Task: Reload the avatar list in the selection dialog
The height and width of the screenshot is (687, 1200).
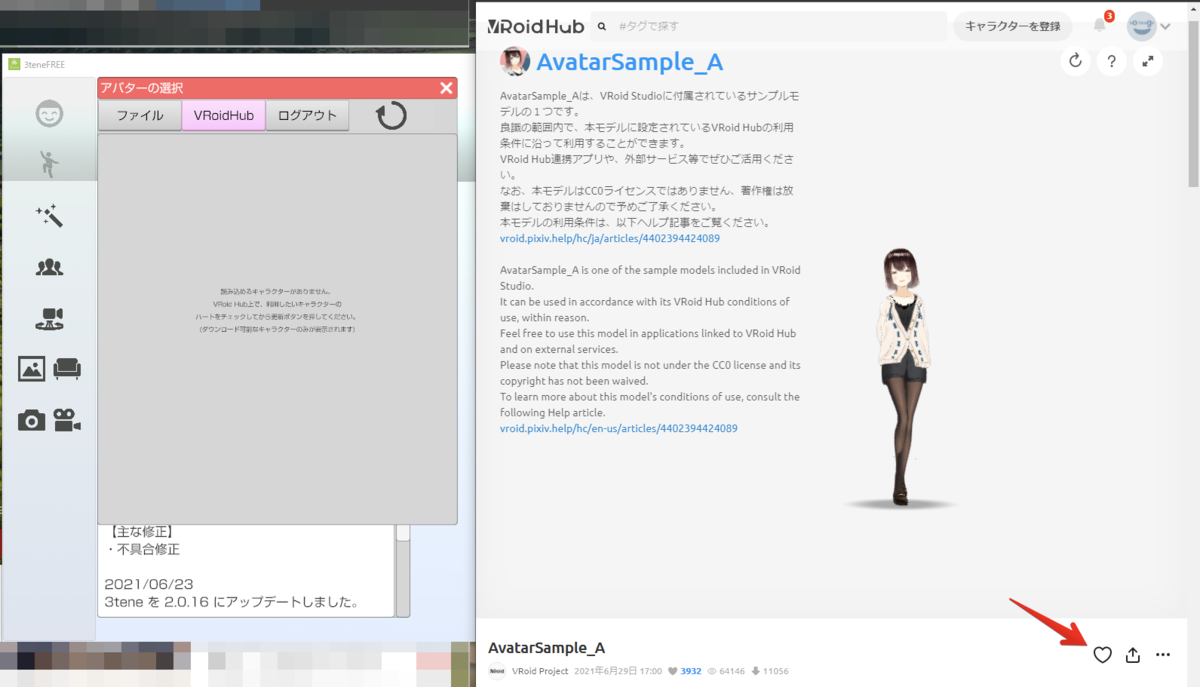Action: pos(390,115)
